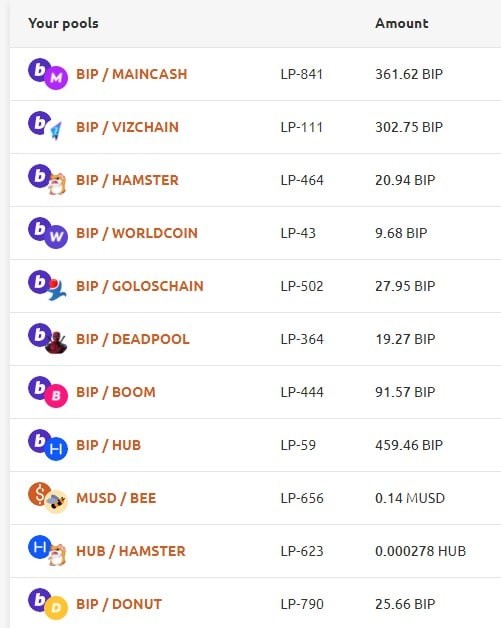501x628 pixels.
Task: Select the LP-59 token label
Action: (298, 445)
